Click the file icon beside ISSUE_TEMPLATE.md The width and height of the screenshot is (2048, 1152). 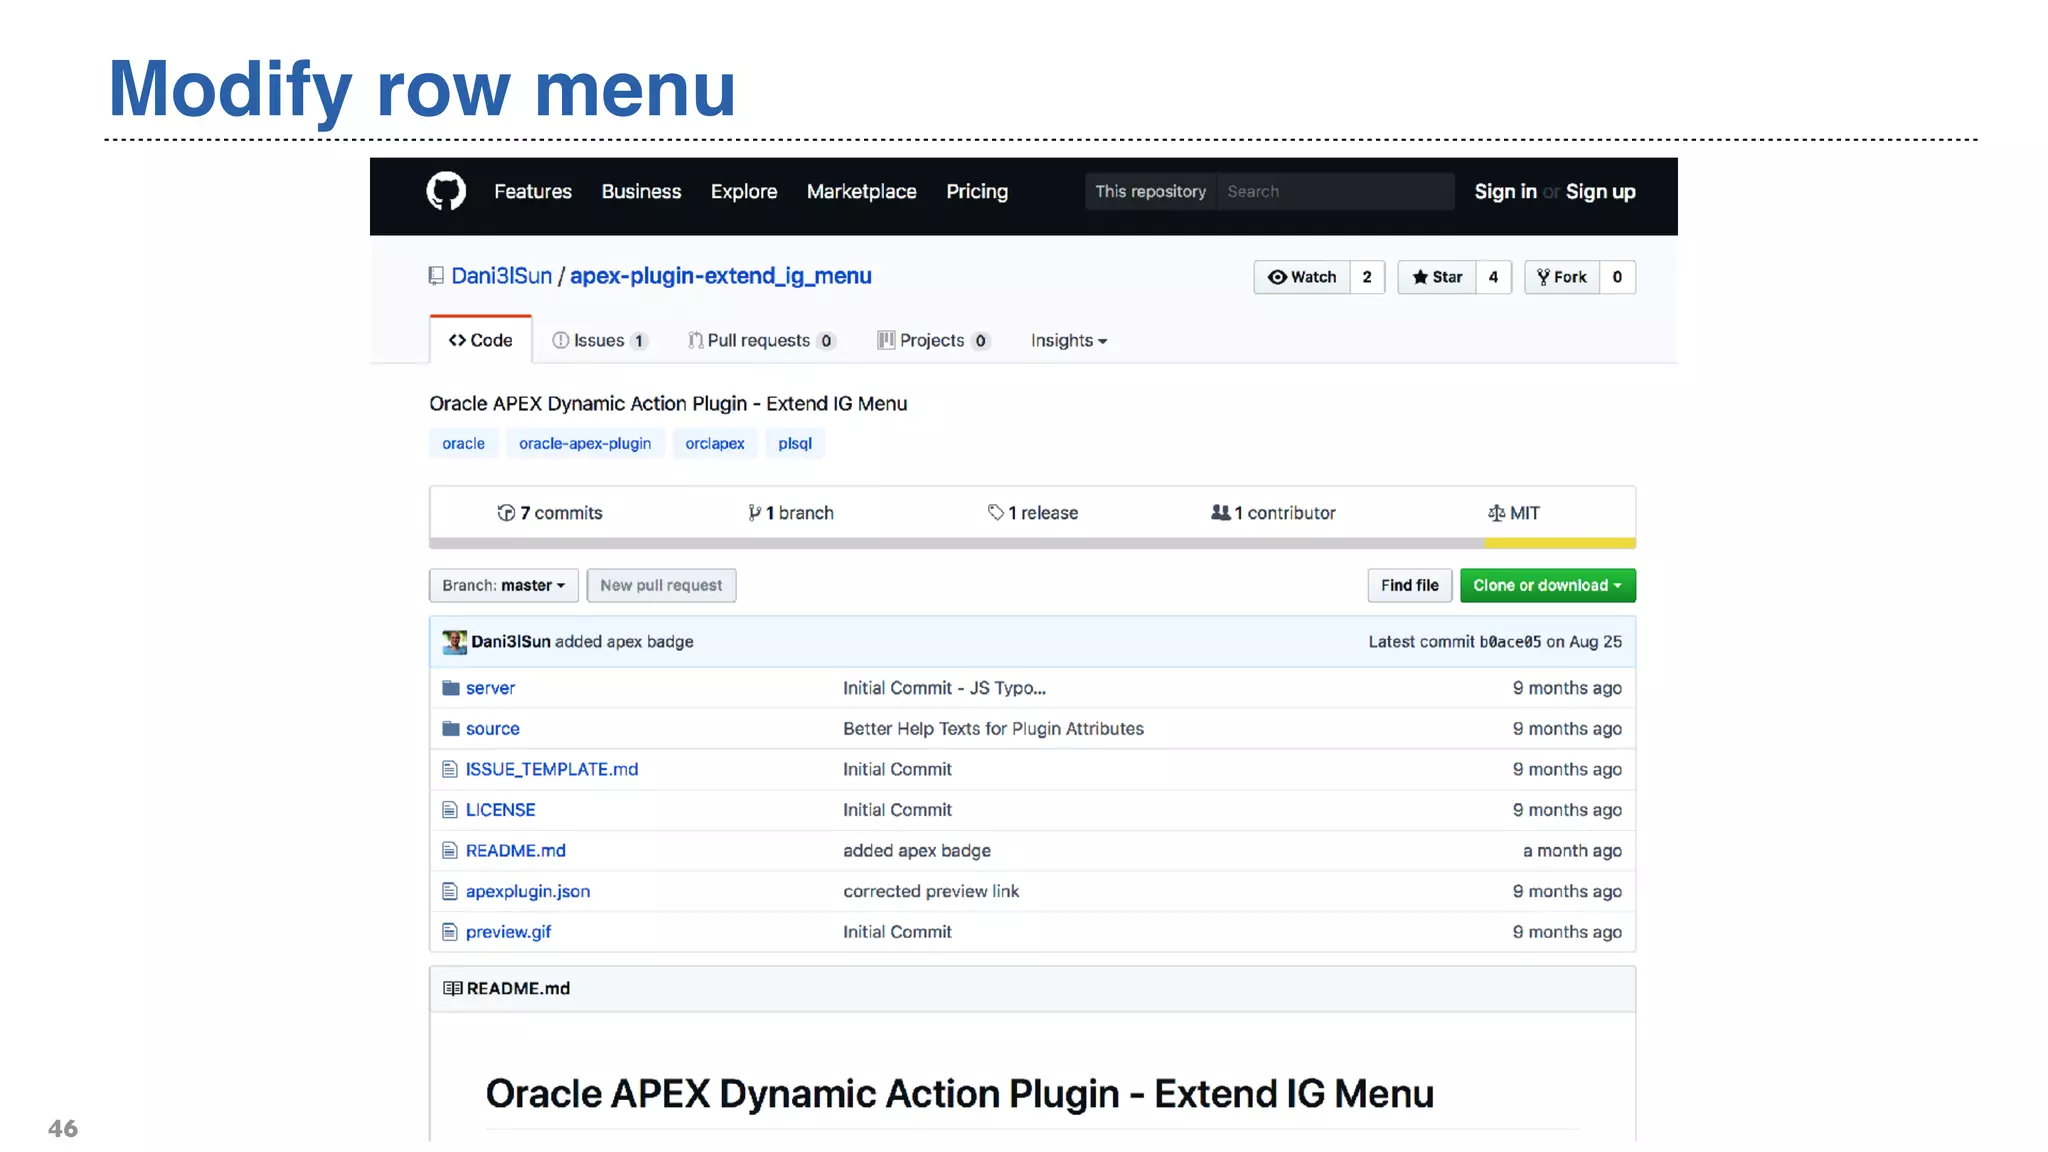pyautogui.click(x=450, y=769)
